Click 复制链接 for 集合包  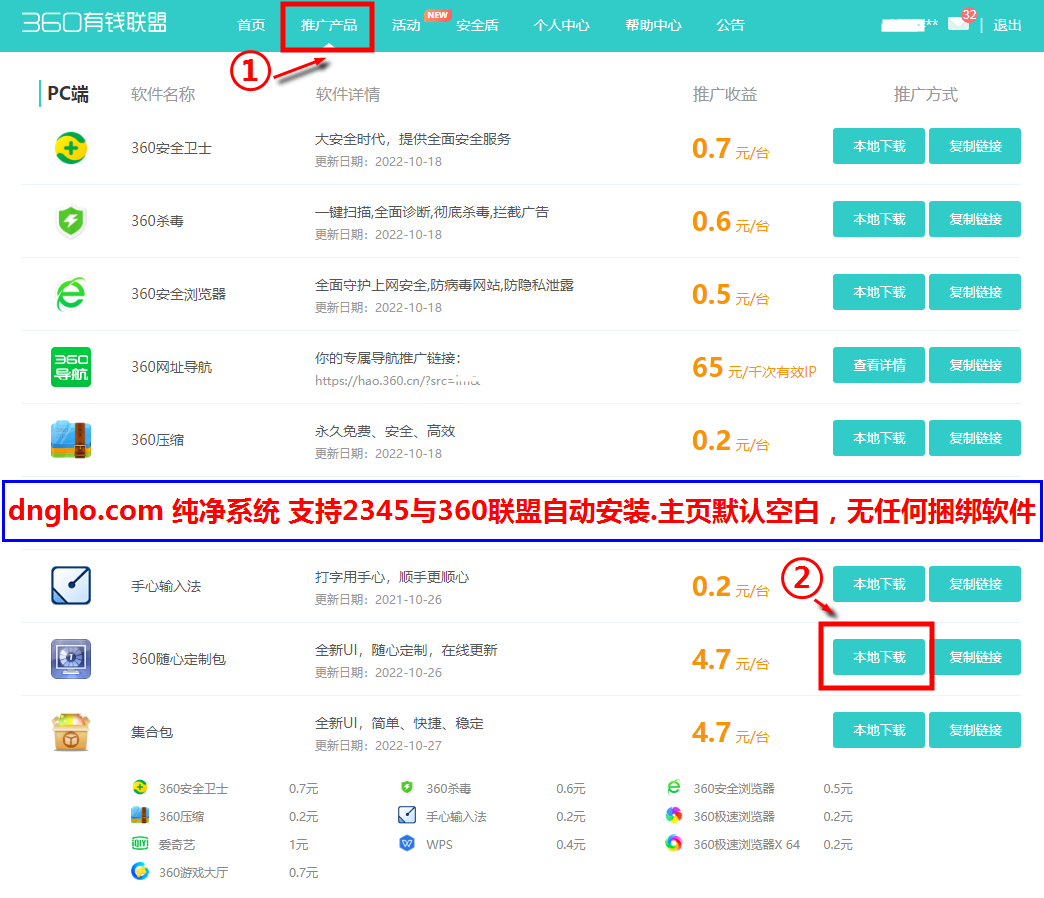point(975,730)
